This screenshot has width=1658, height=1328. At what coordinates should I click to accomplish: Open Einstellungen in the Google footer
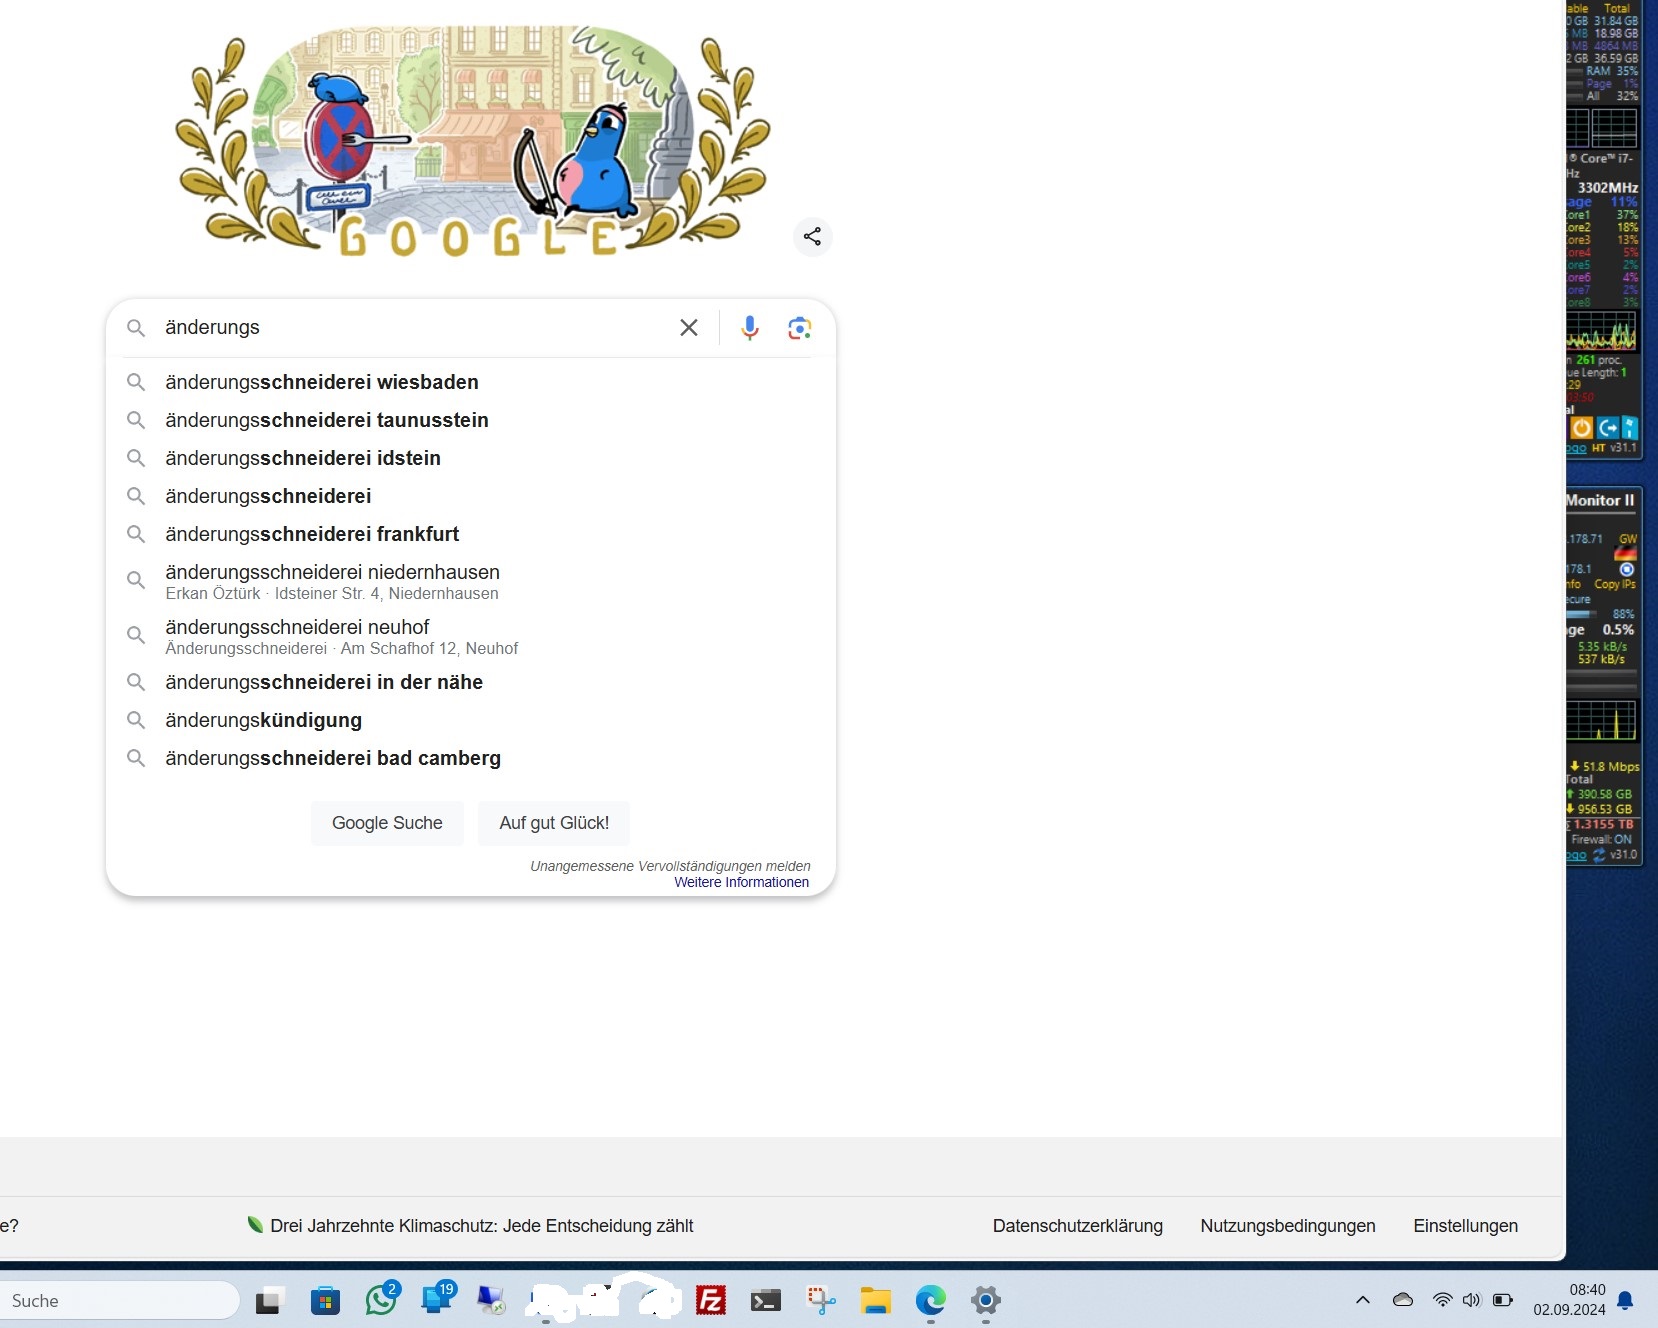(1465, 1226)
